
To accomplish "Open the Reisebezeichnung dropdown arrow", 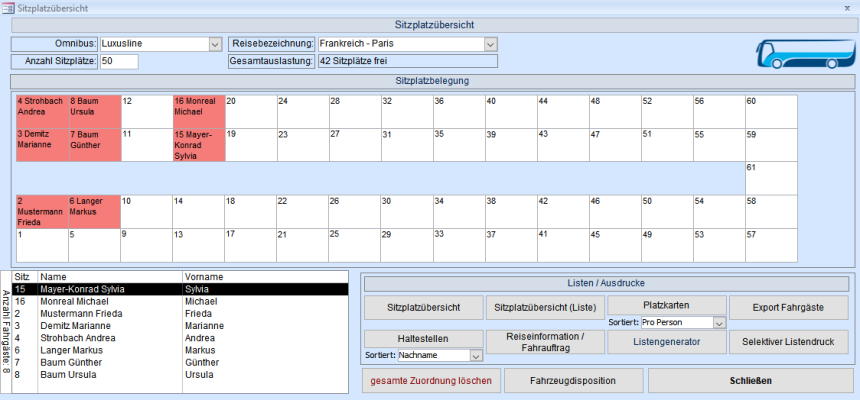I will 491,44.
